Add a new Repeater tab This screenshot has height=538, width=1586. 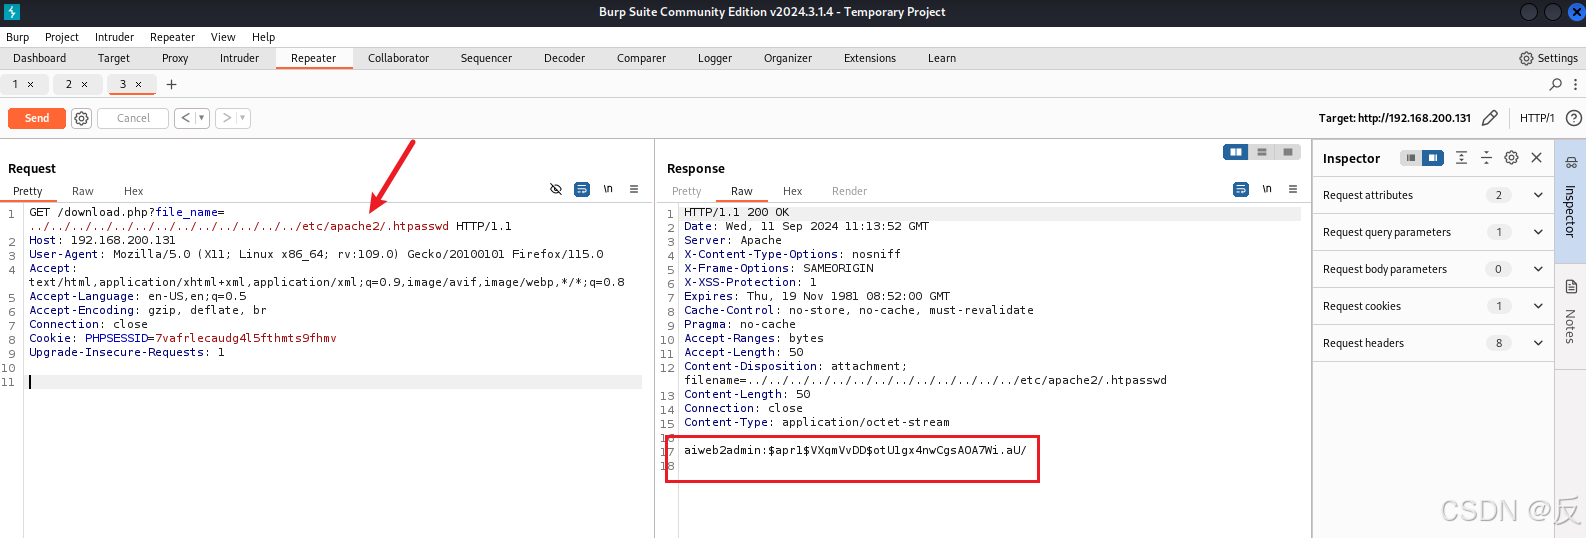point(171,84)
